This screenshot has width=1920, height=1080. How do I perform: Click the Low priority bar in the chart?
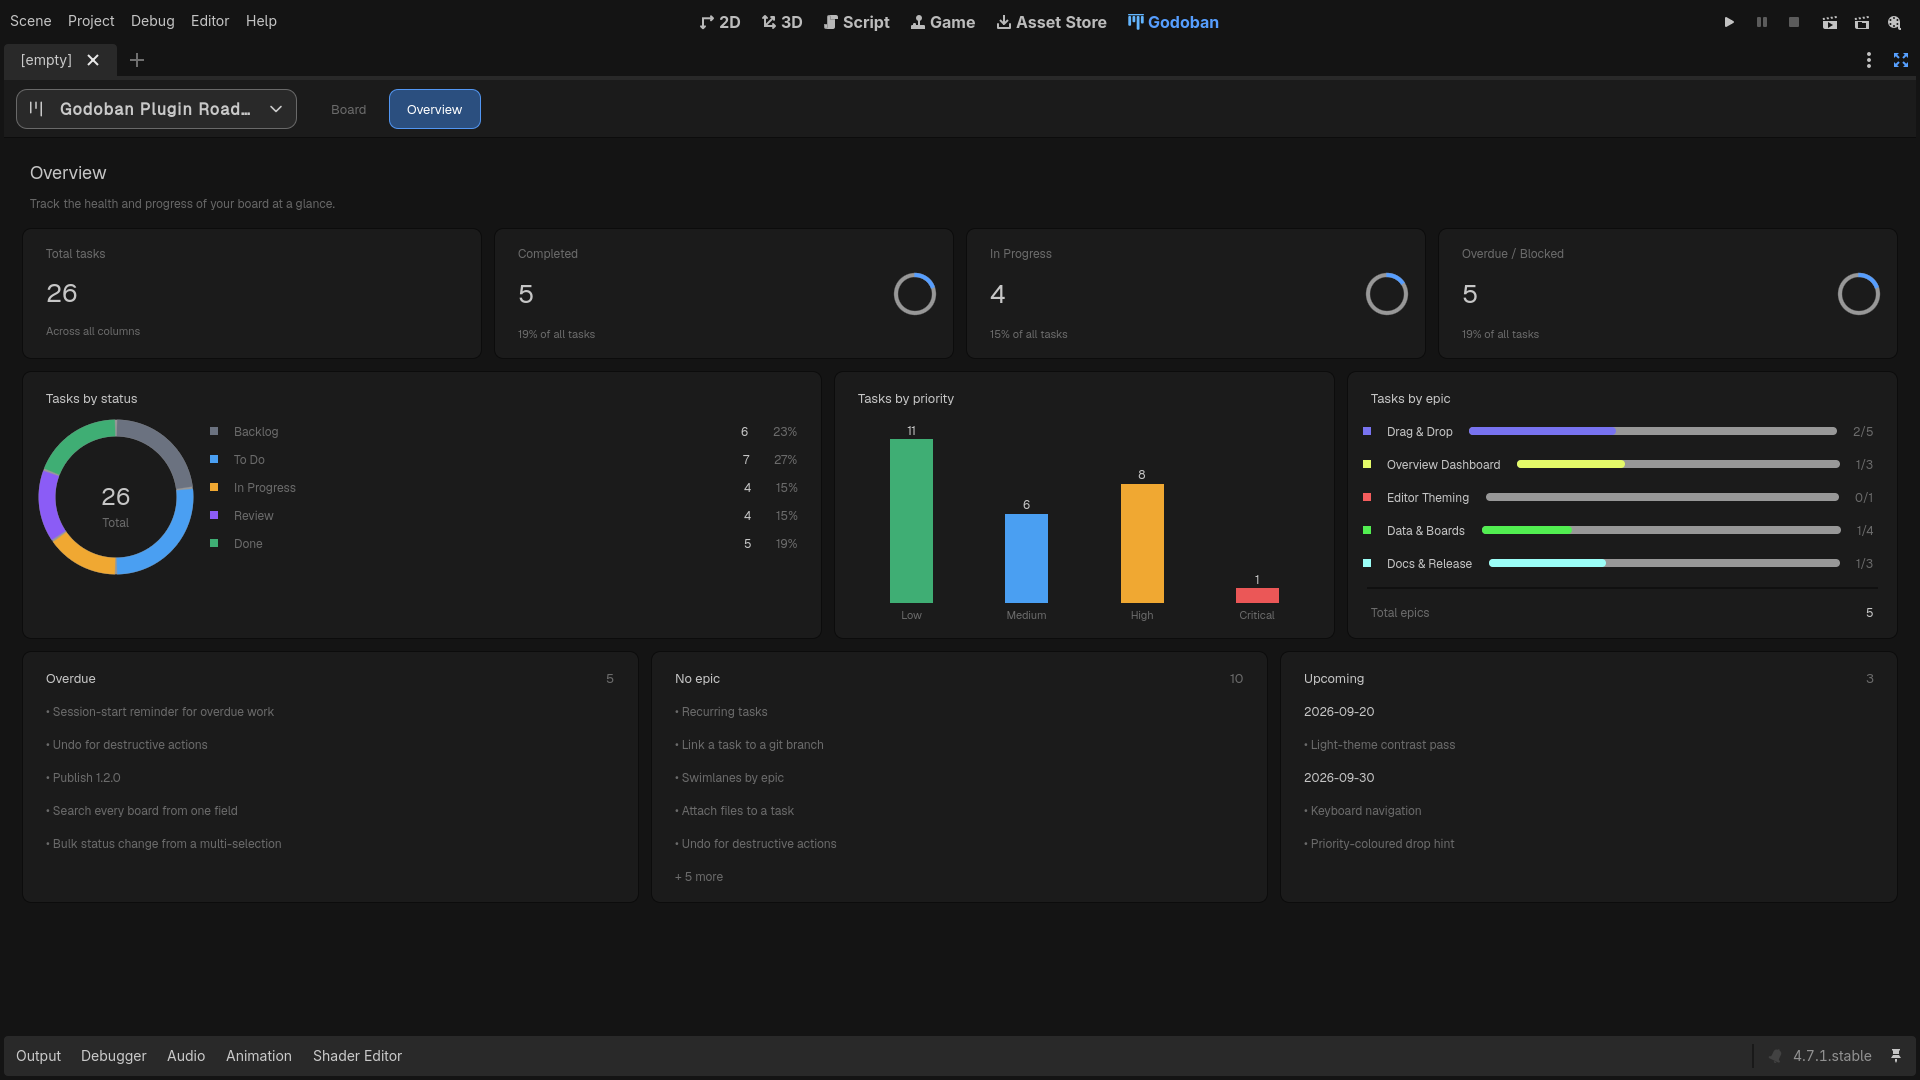click(911, 521)
